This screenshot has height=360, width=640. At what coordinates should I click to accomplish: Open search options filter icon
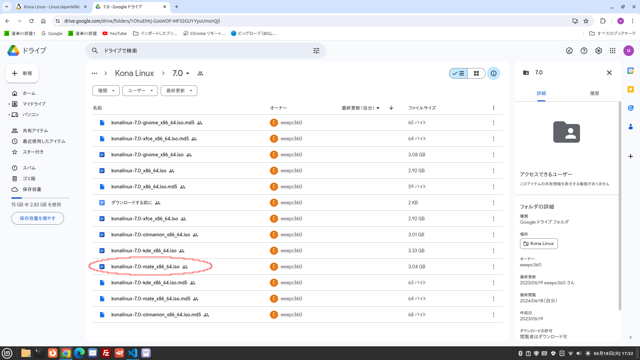point(316,51)
